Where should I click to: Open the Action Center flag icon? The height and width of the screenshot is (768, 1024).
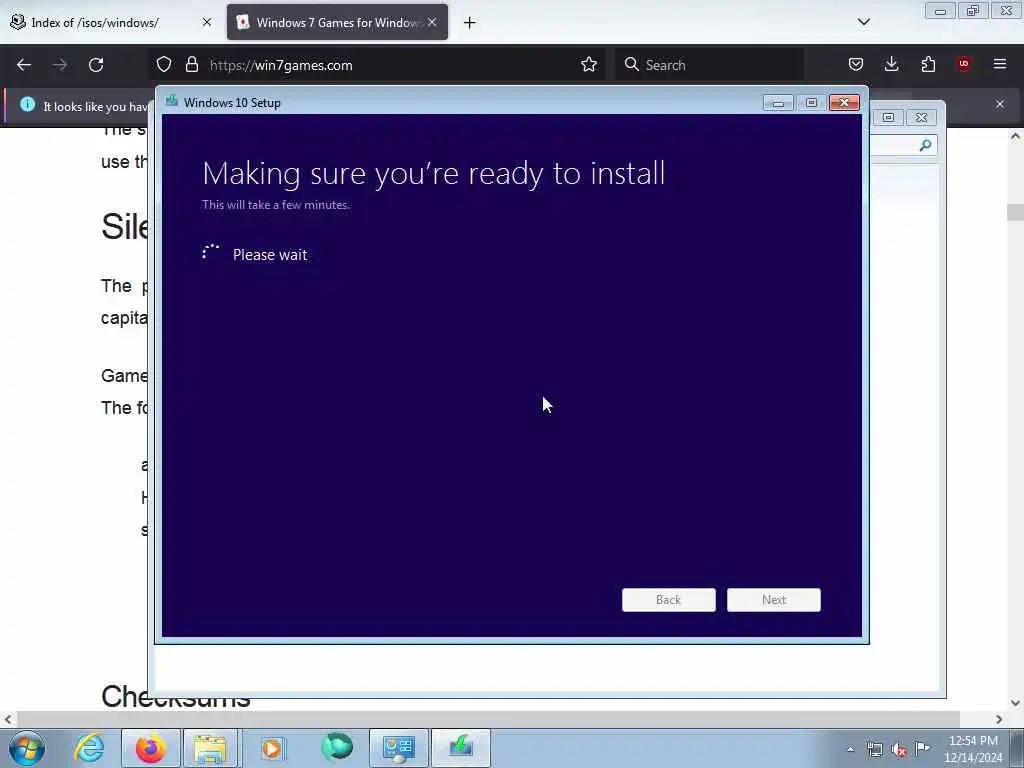point(923,748)
